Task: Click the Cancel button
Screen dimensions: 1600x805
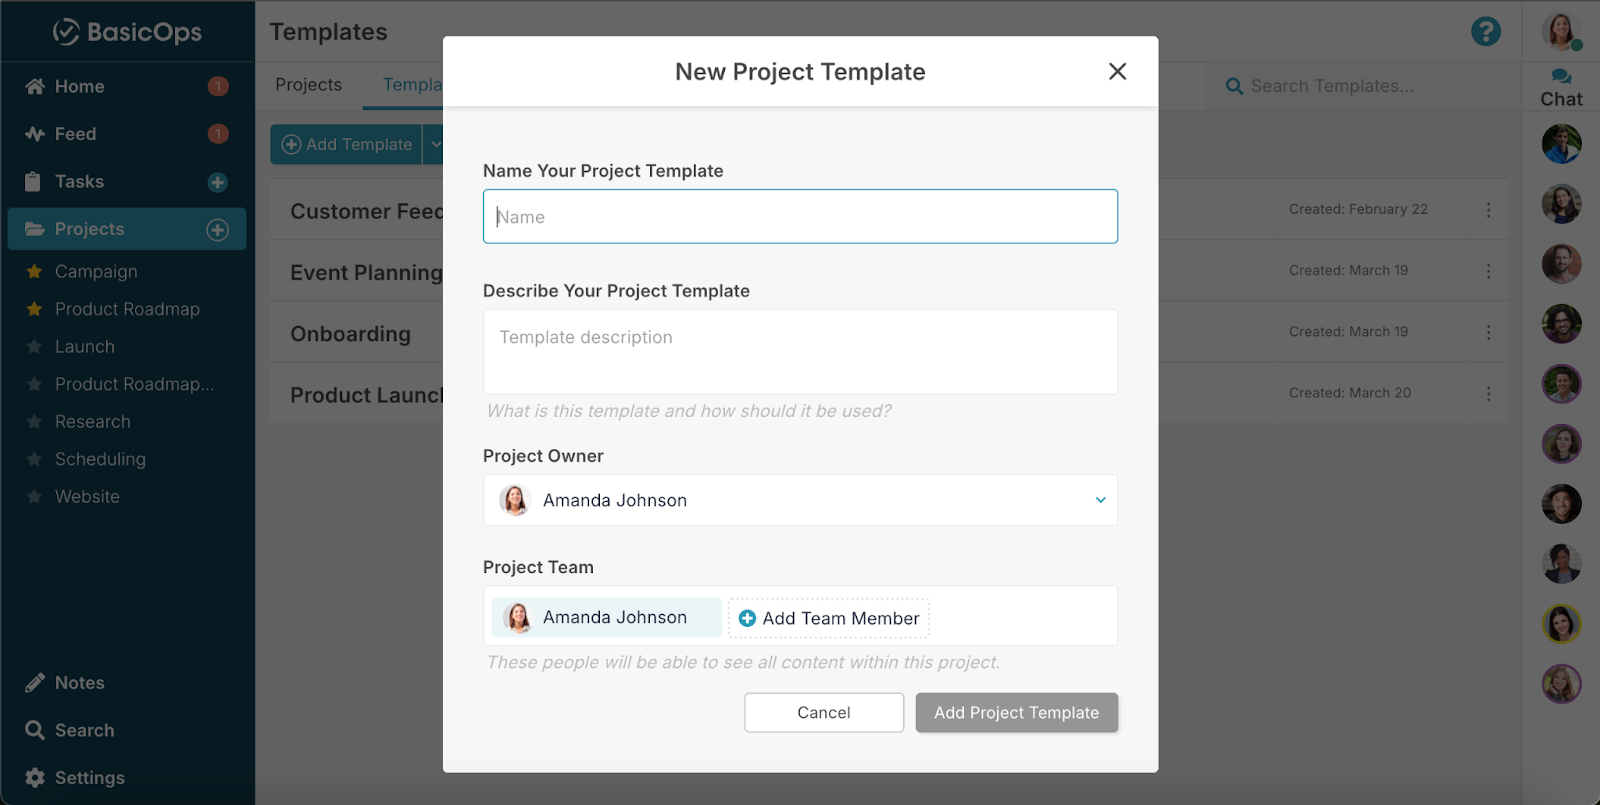Action: (x=824, y=713)
